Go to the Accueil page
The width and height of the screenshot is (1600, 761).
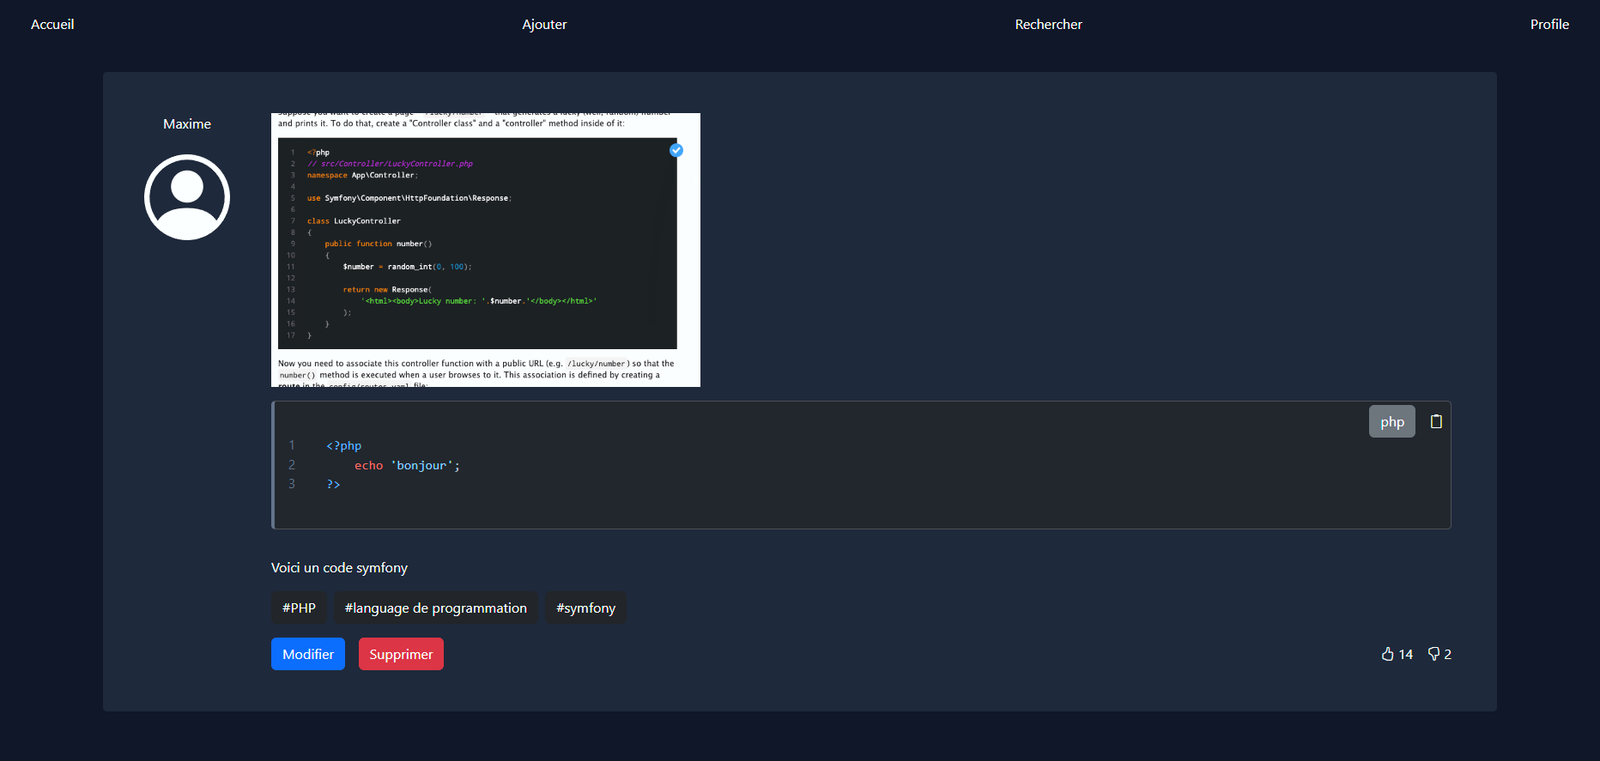[x=52, y=24]
